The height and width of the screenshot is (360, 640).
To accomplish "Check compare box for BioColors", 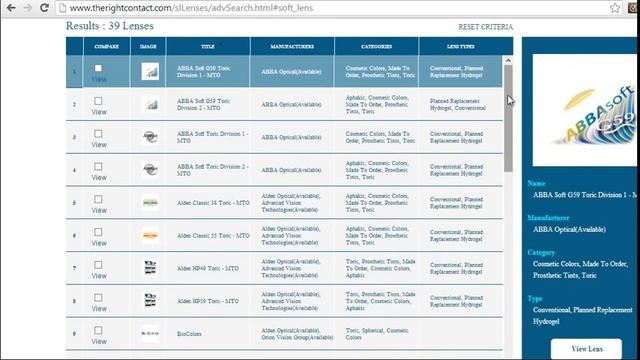I will pyautogui.click(x=98, y=330).
